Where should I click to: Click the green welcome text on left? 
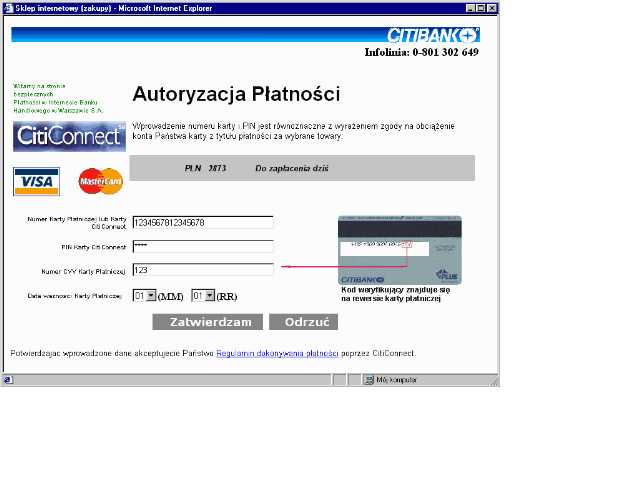click(x=58, y=98)
